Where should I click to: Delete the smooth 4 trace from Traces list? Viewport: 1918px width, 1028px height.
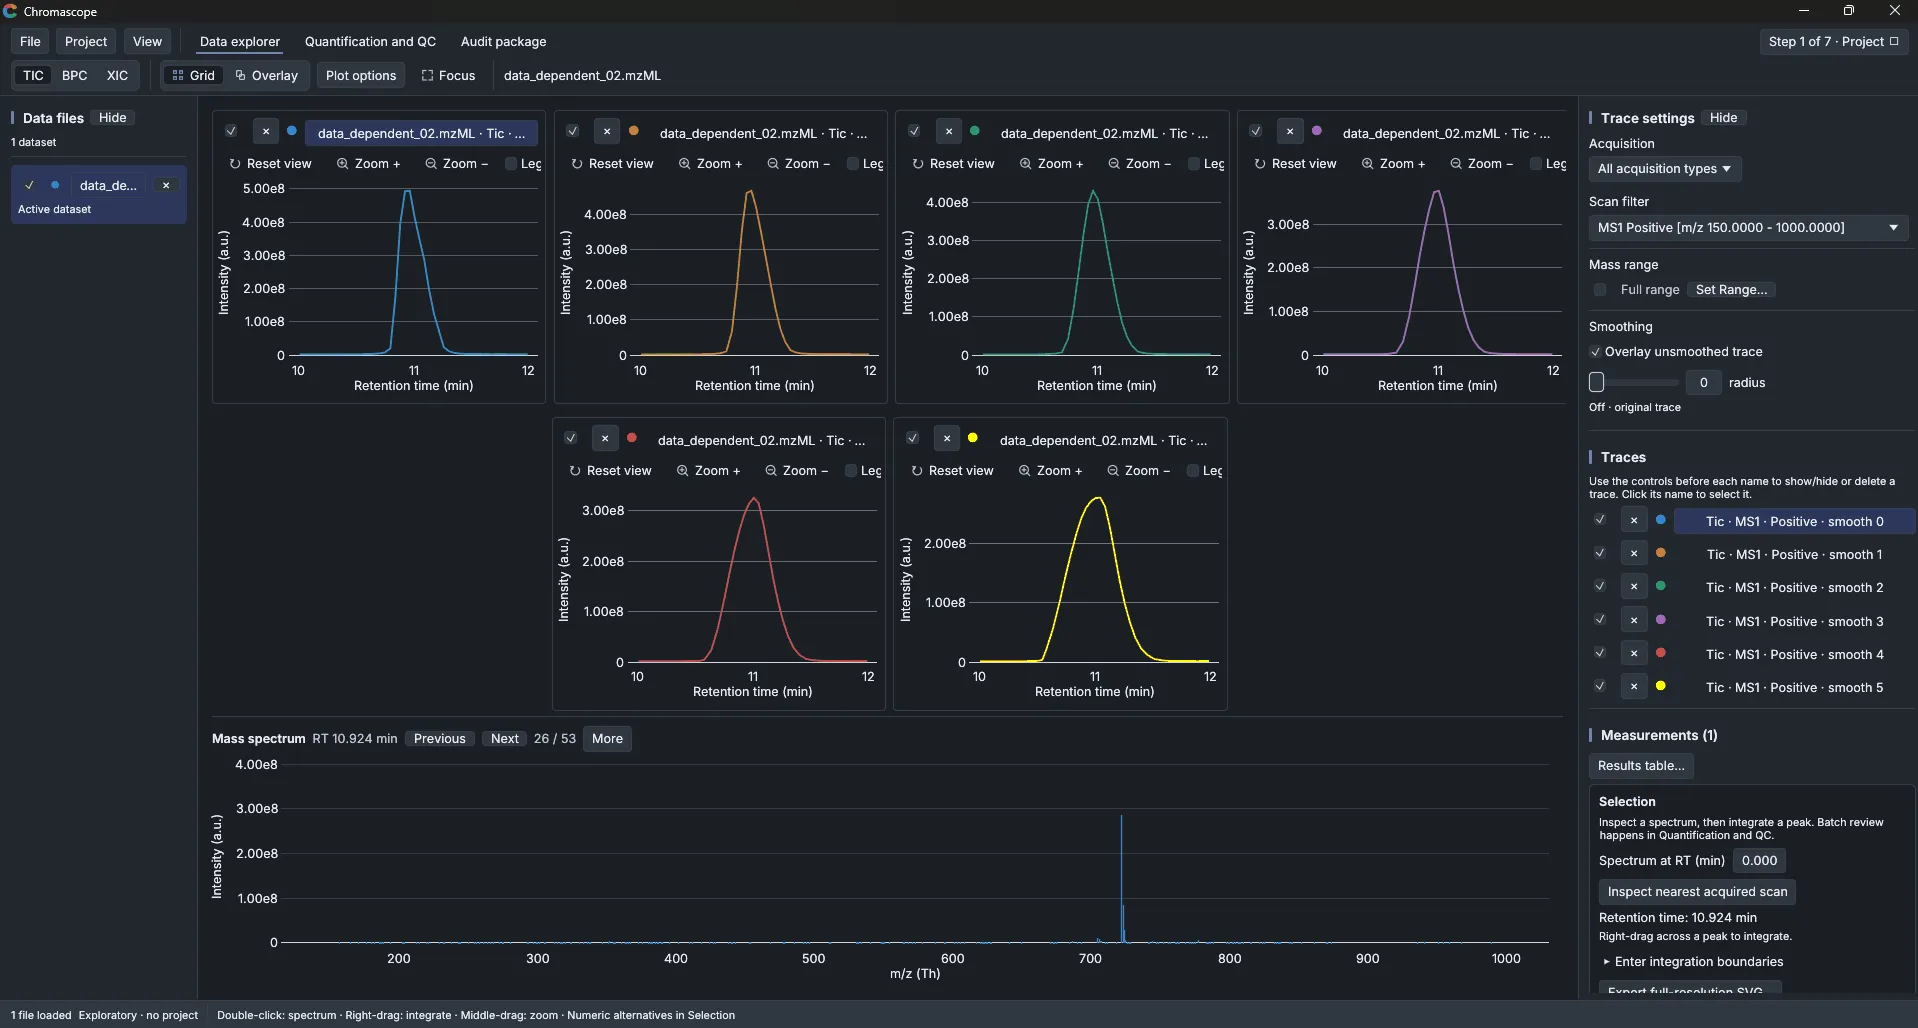click(1633, 654)
